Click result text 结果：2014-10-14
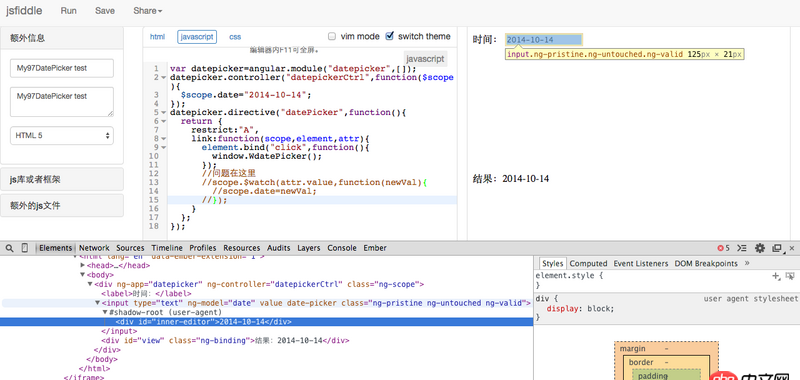The height and width of the screenshot is (380, 800). (511, 179)
